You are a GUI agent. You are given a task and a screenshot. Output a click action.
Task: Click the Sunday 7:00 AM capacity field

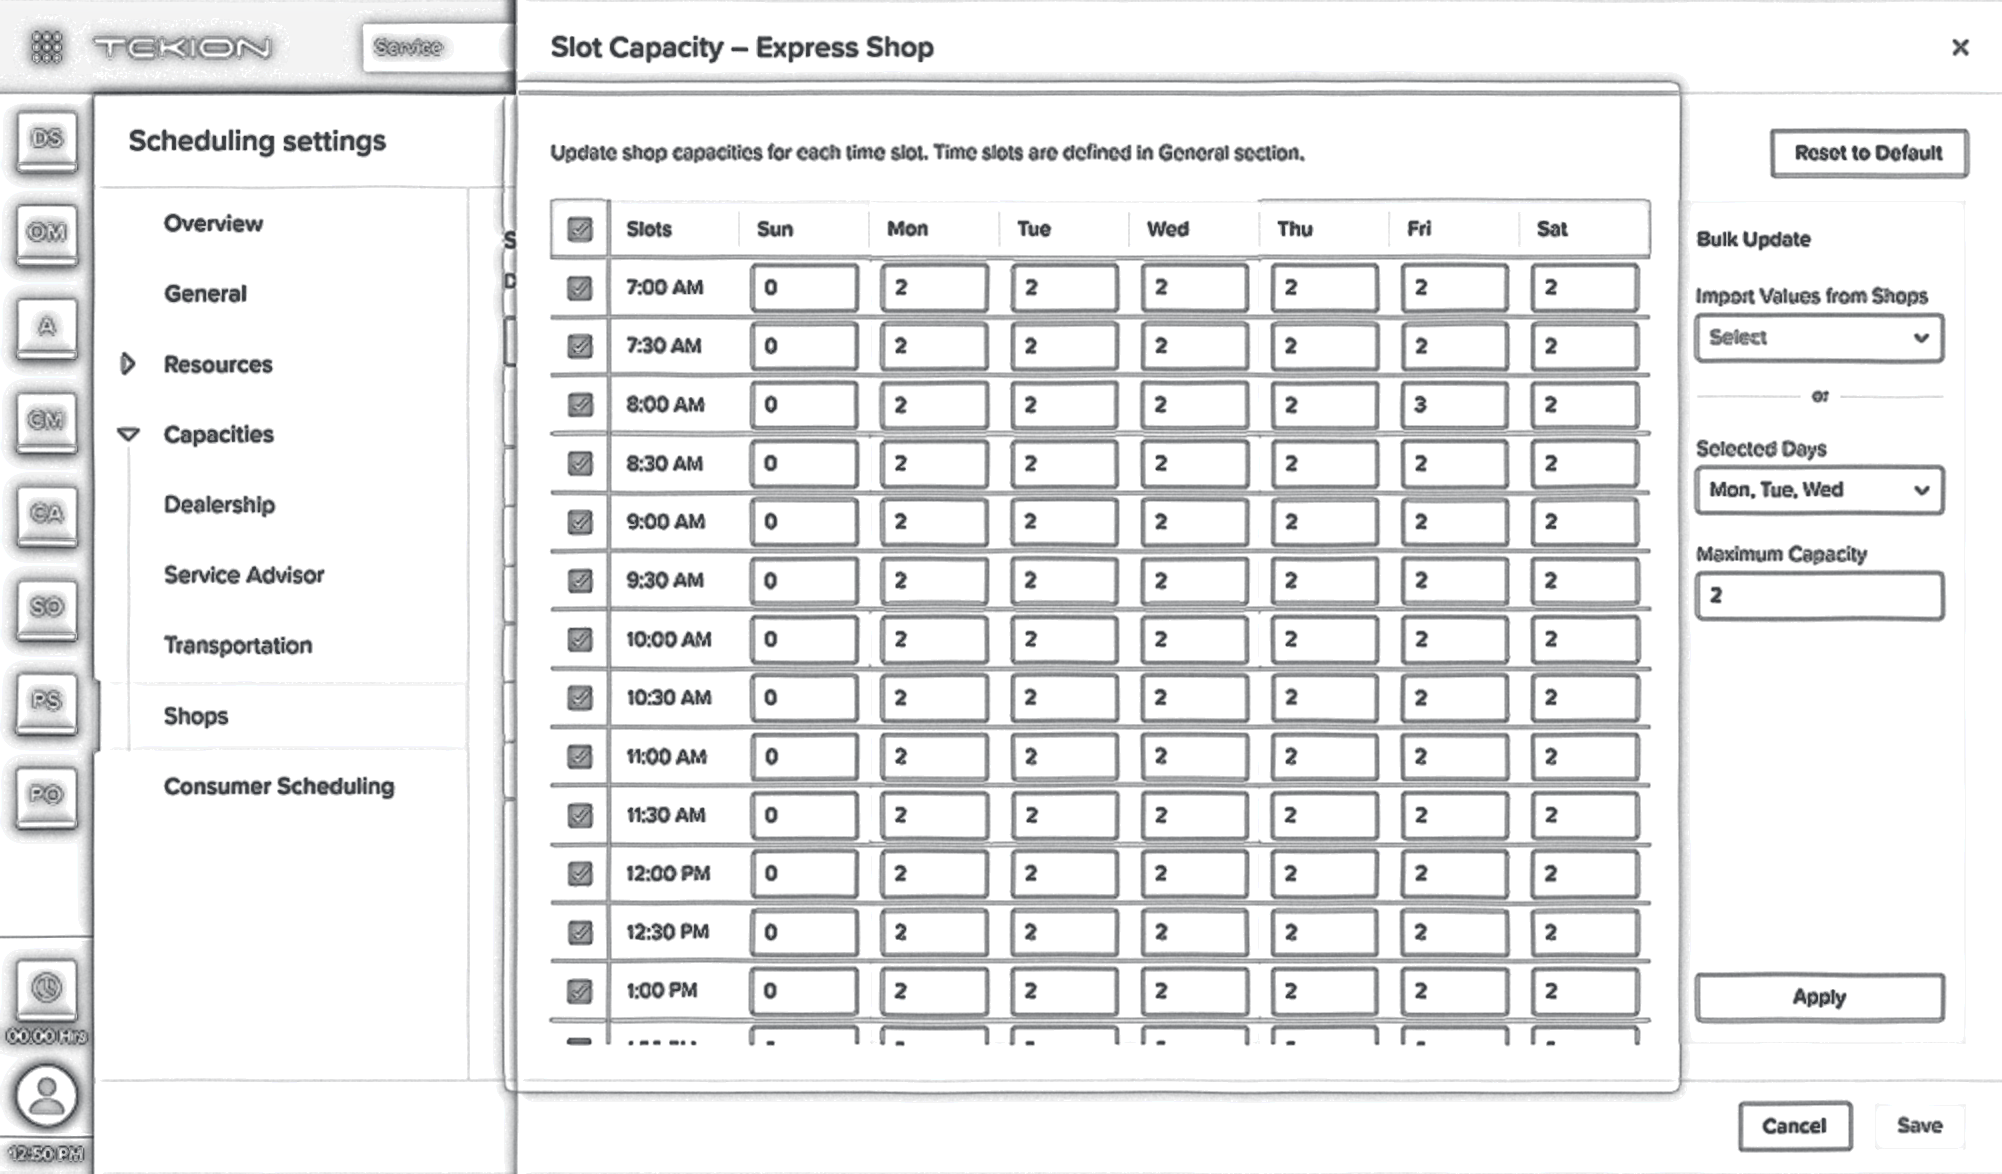(x=804, y=288)
